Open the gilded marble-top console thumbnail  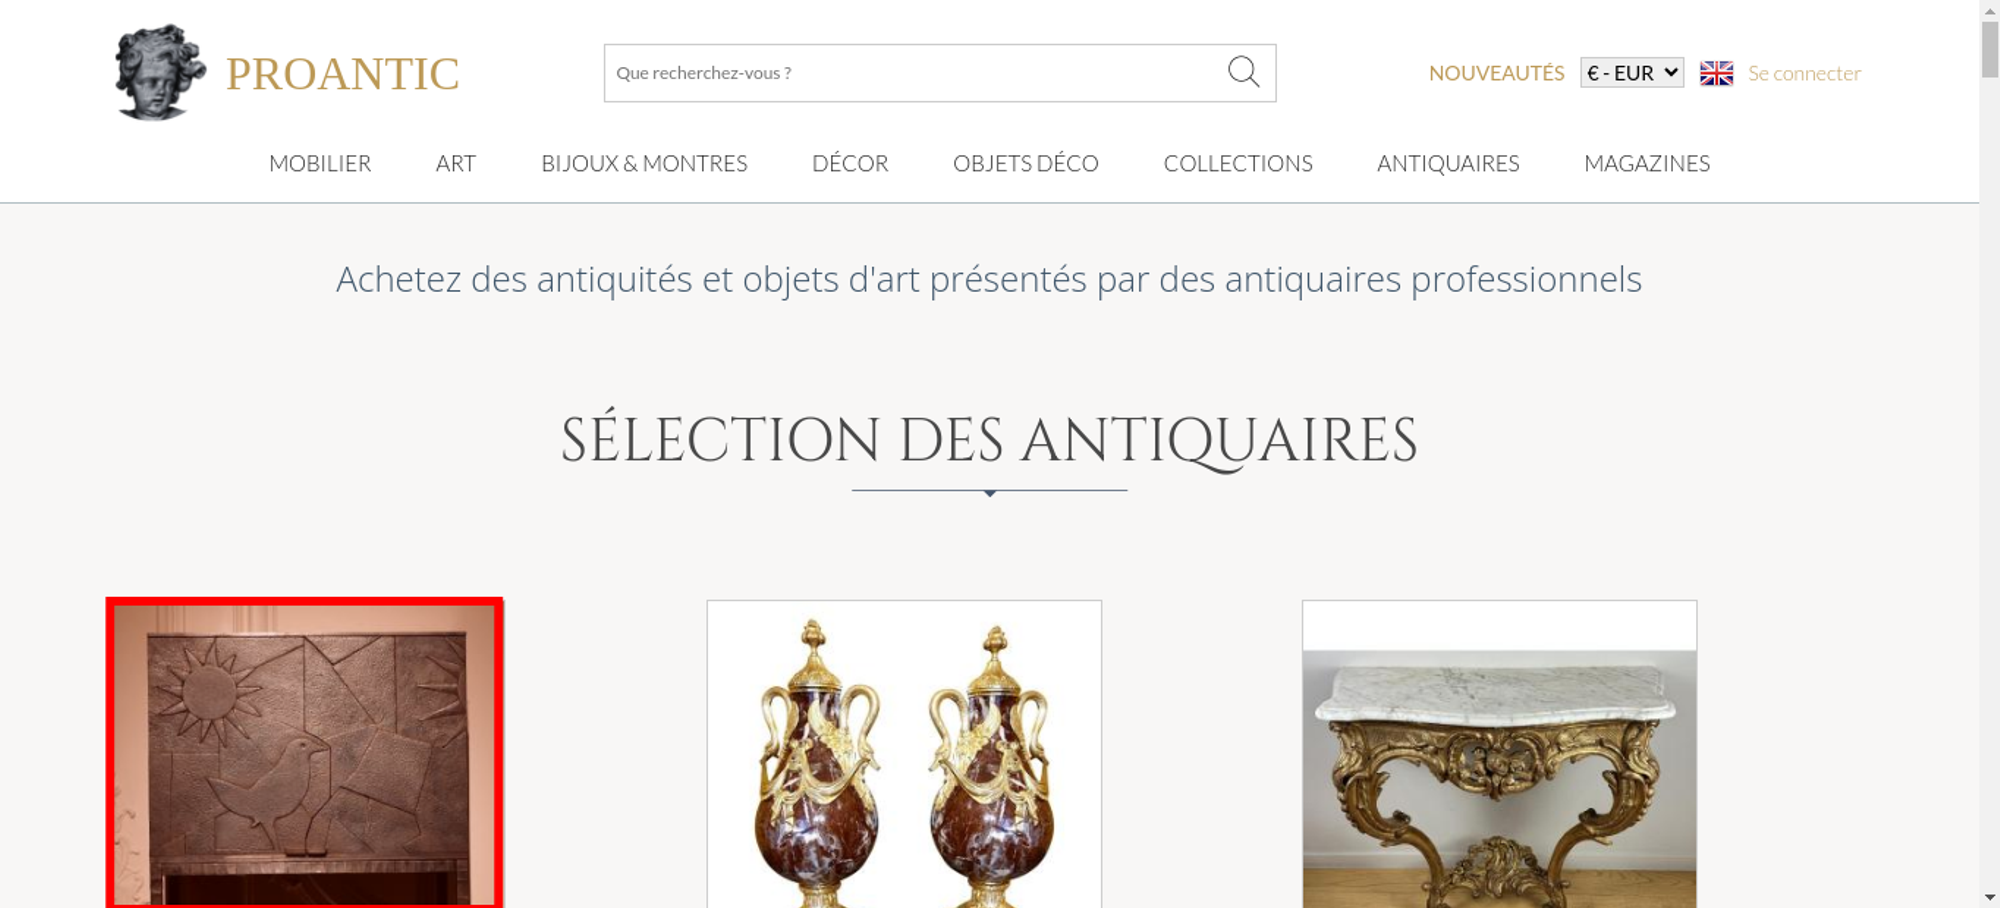1499,754
